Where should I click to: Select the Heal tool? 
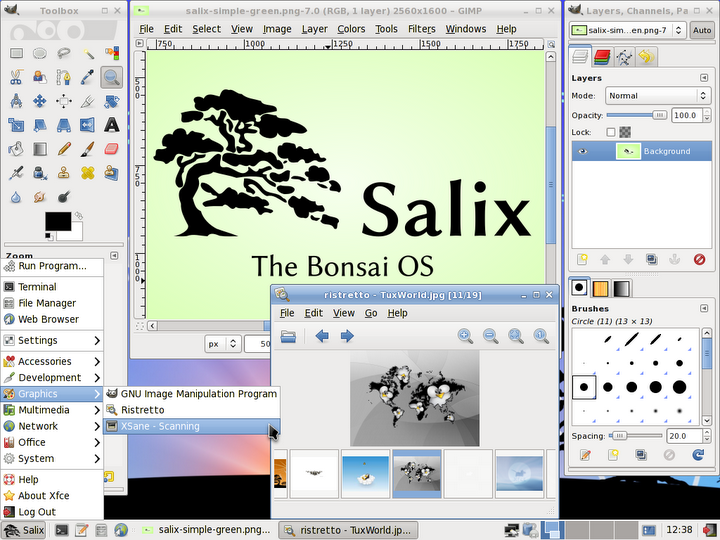(x=88, y=173)
